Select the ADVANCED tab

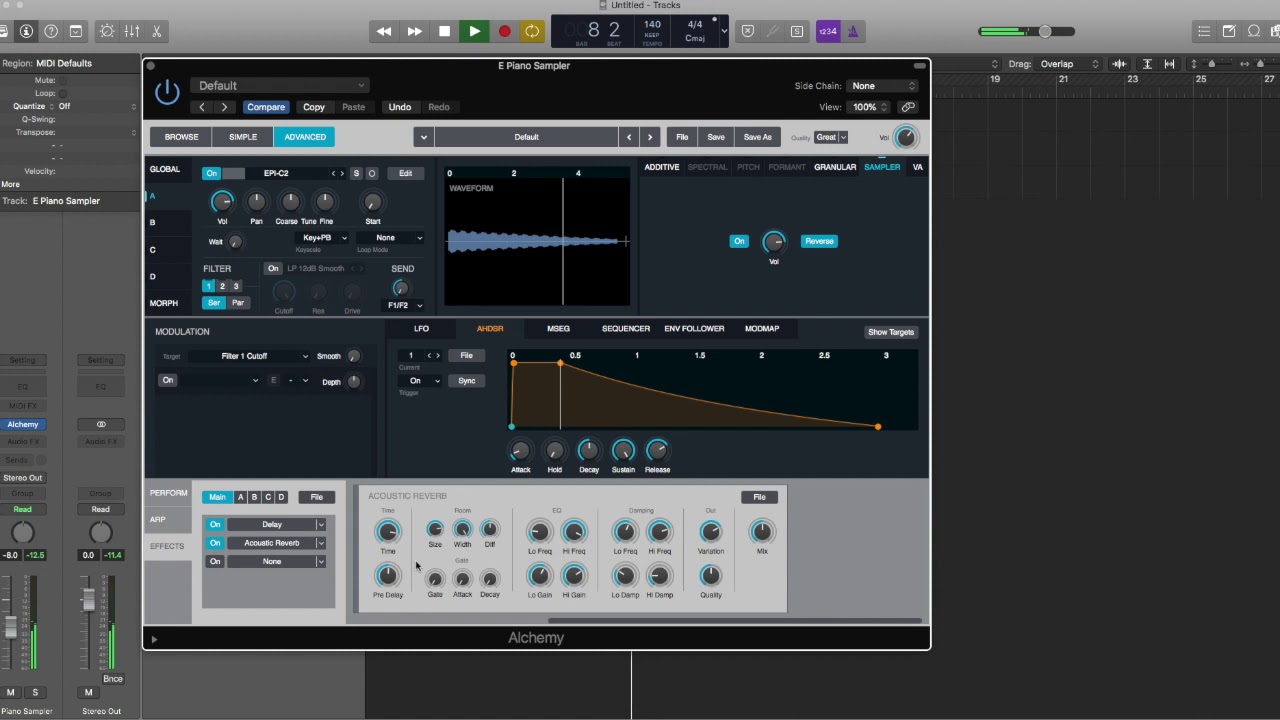tap(305, 137)
